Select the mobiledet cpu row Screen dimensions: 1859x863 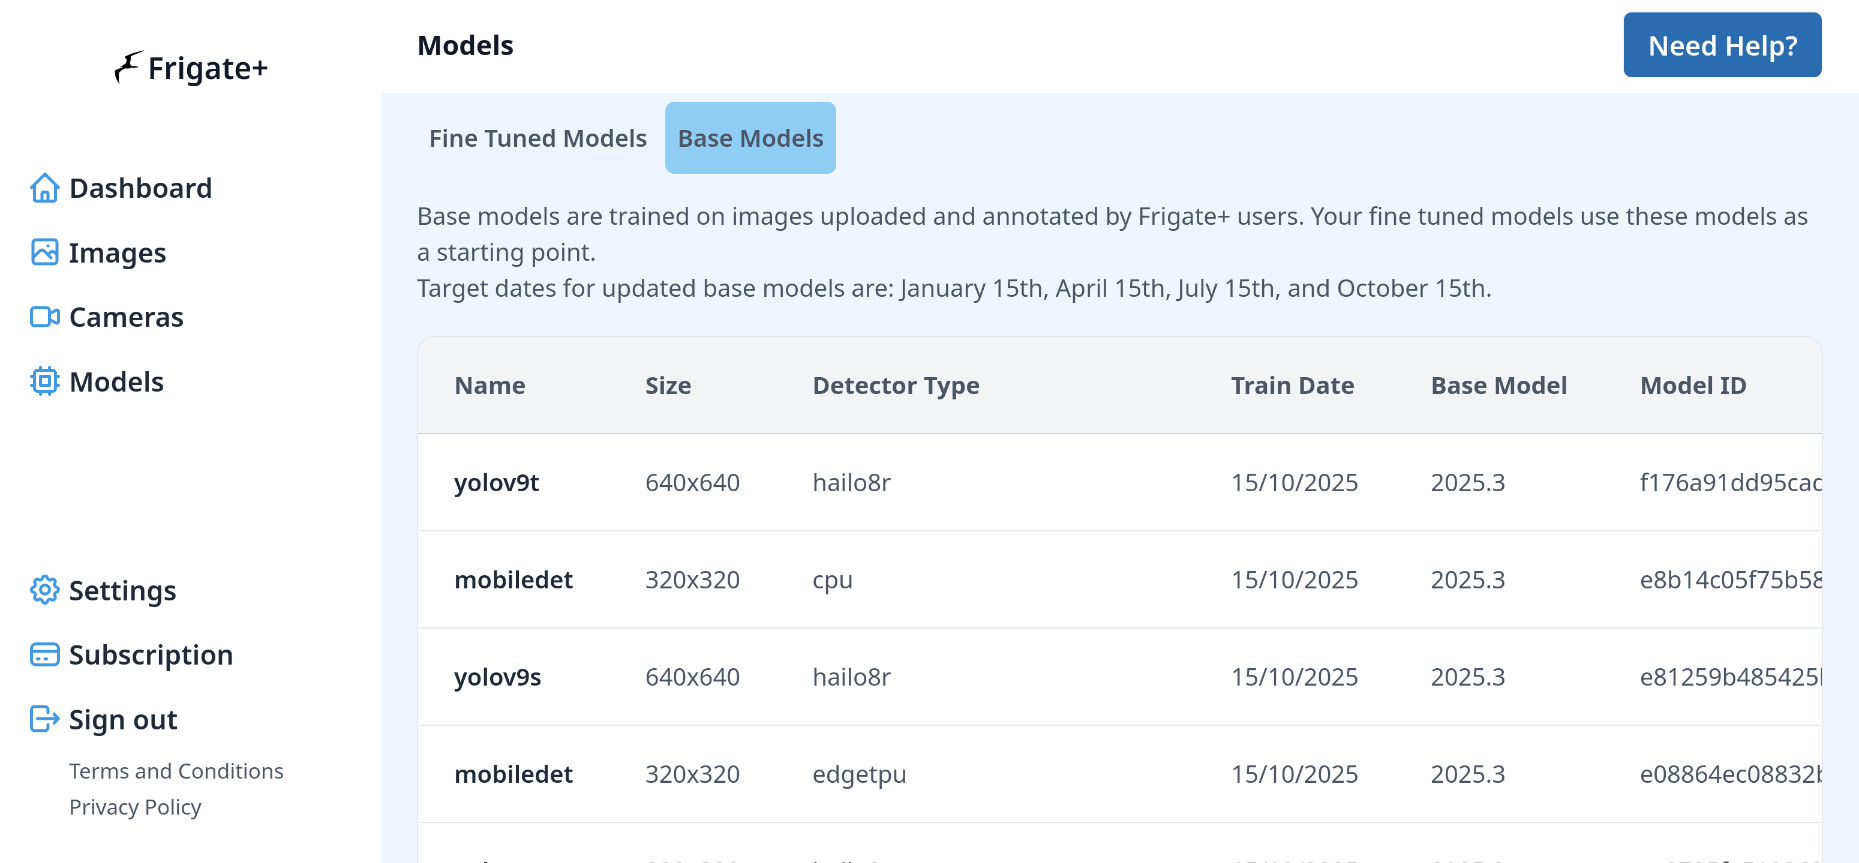832,580
